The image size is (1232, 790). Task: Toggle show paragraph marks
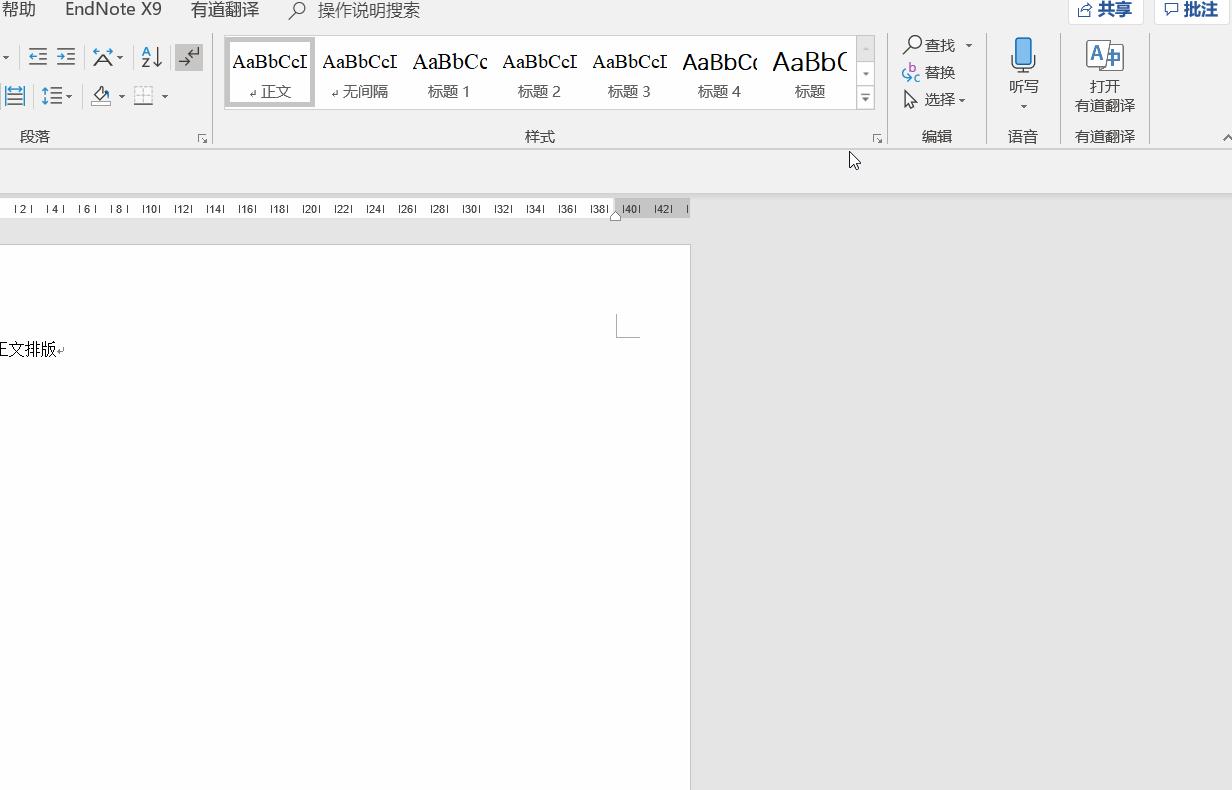point(189,57)
